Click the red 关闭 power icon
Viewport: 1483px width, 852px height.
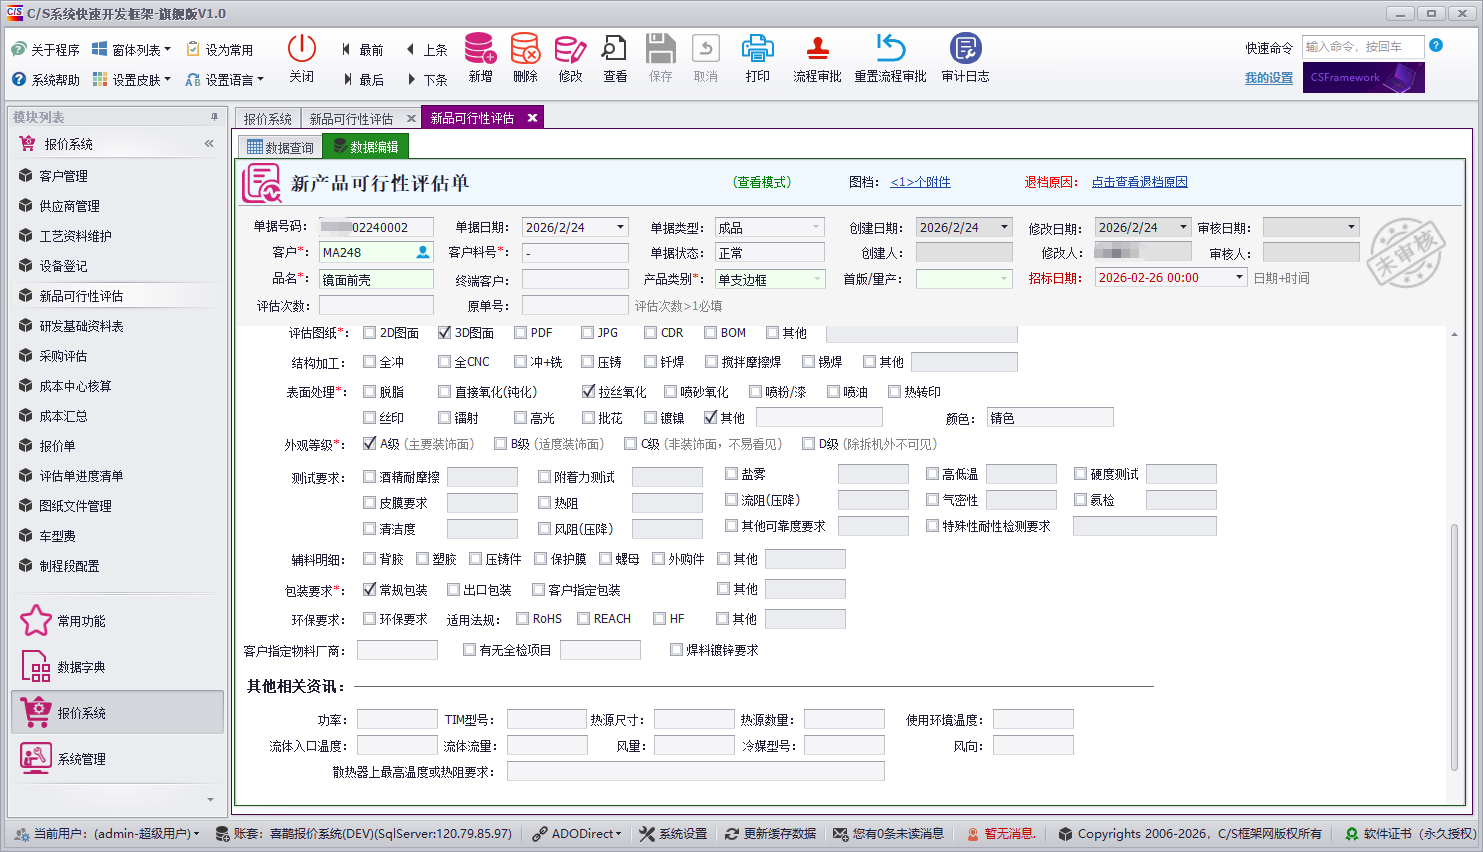[302, 48]
